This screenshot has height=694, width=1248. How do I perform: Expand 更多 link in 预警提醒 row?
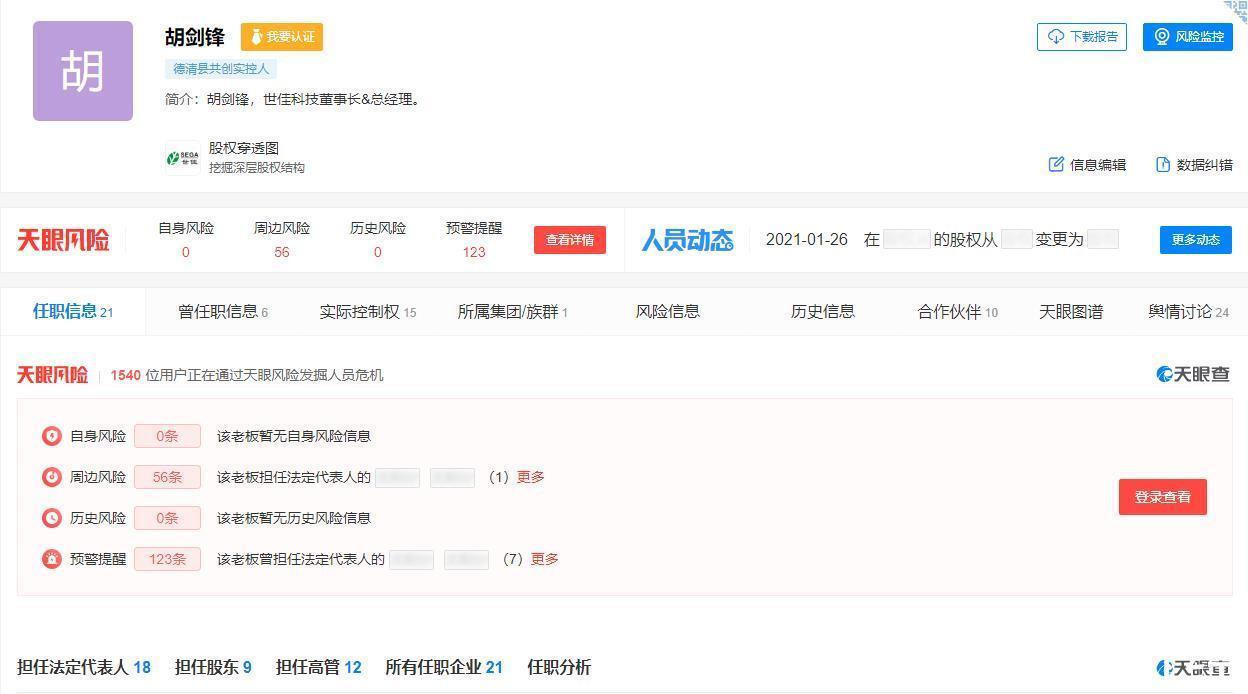(x=544, y=559)
